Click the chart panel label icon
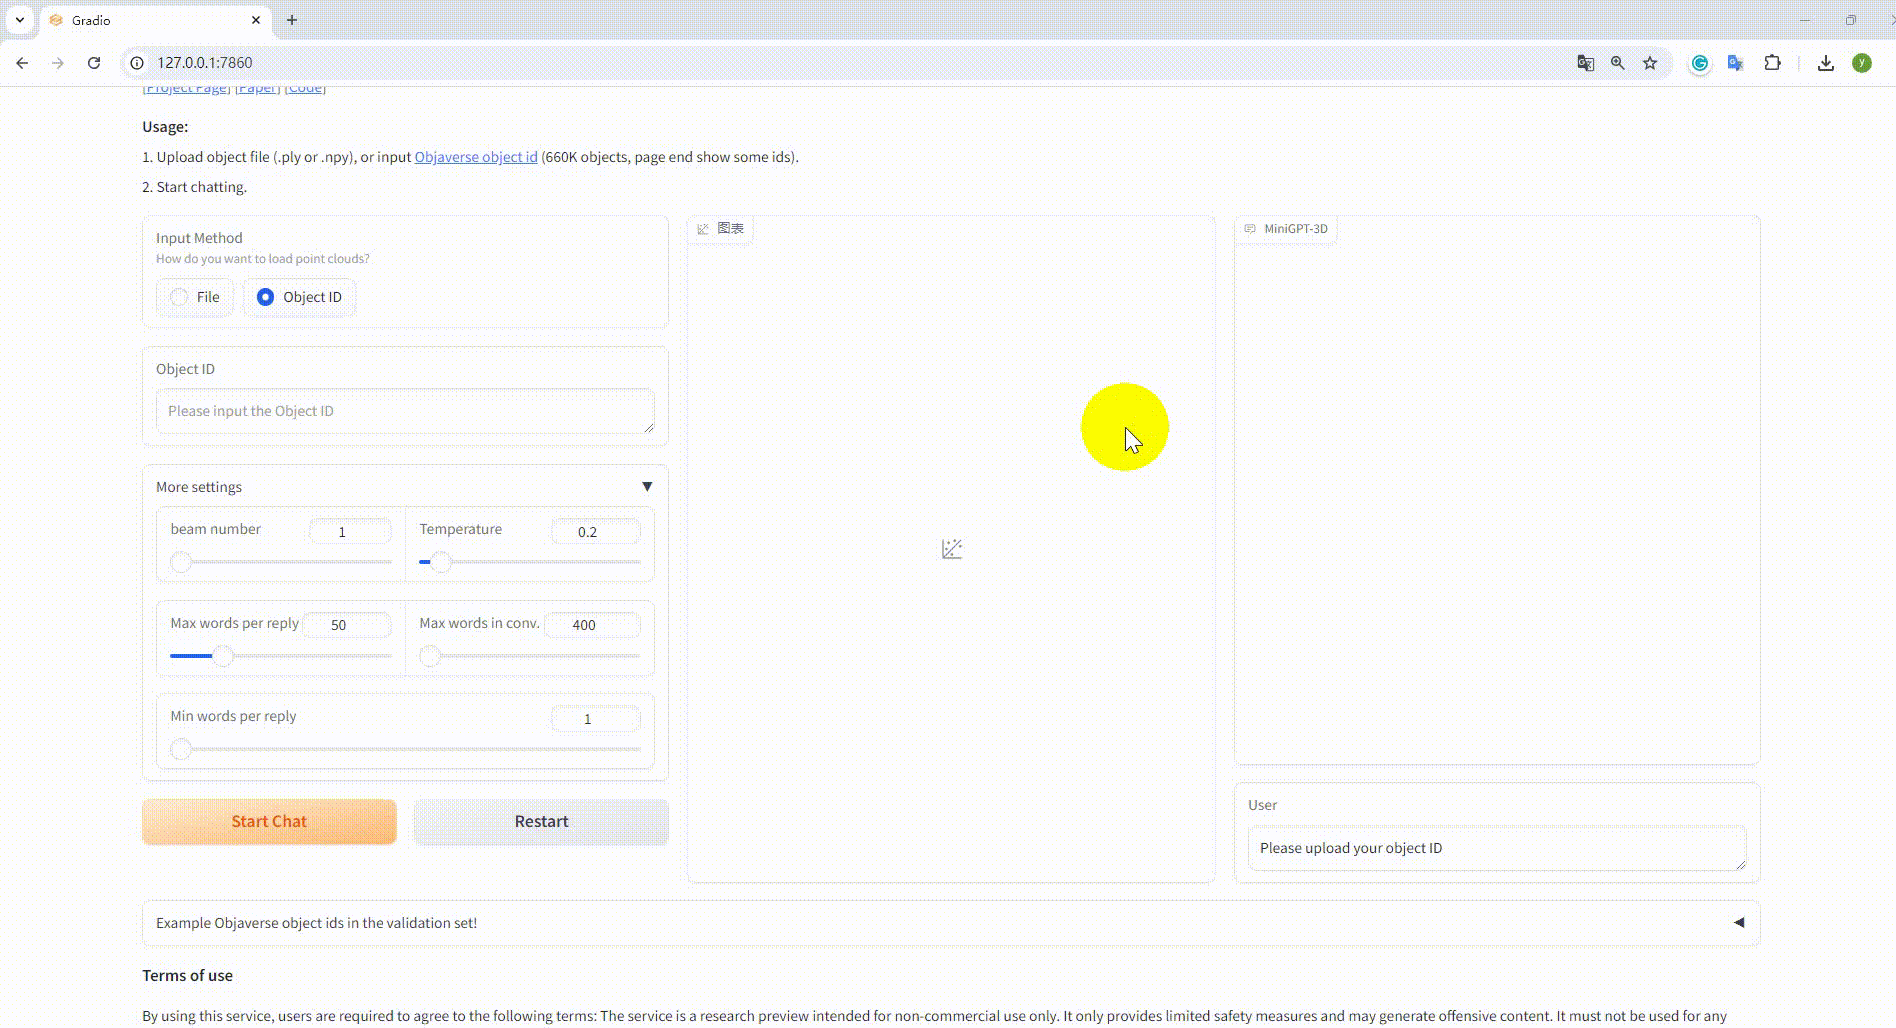The height and width of the screenshot is (1028, 1896). (703, 229)
